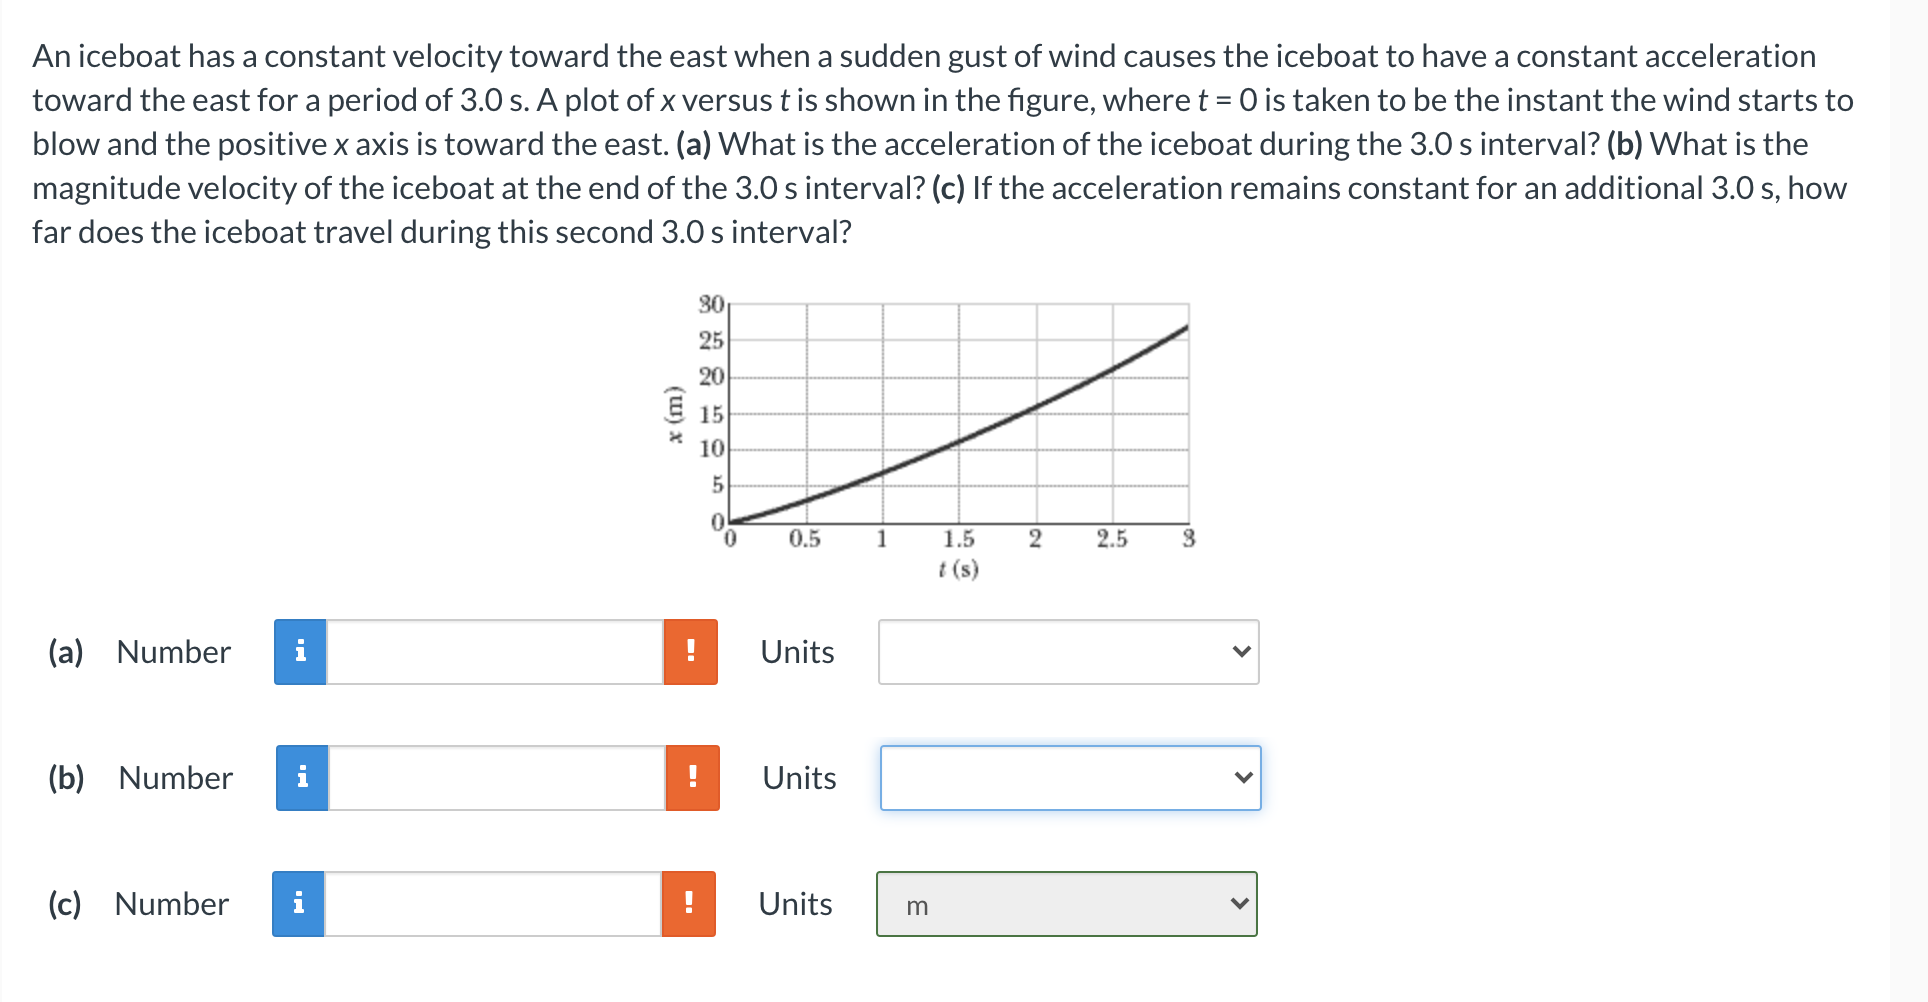Click the info icon for part (b)

(300, 778)
